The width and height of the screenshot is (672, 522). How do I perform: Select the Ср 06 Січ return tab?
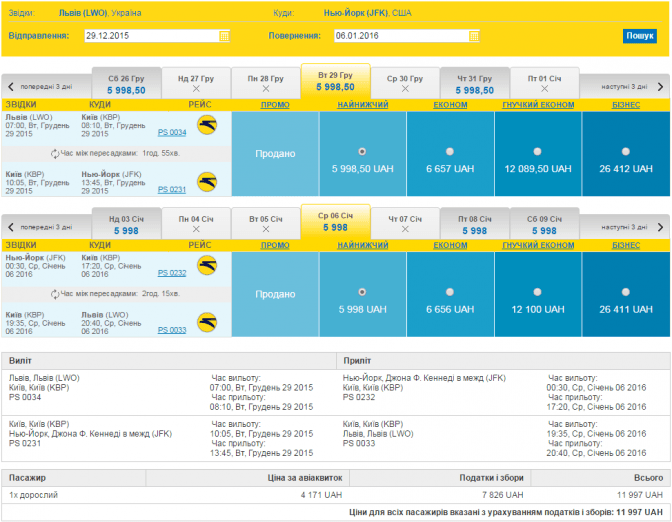[x=336, y=222]
